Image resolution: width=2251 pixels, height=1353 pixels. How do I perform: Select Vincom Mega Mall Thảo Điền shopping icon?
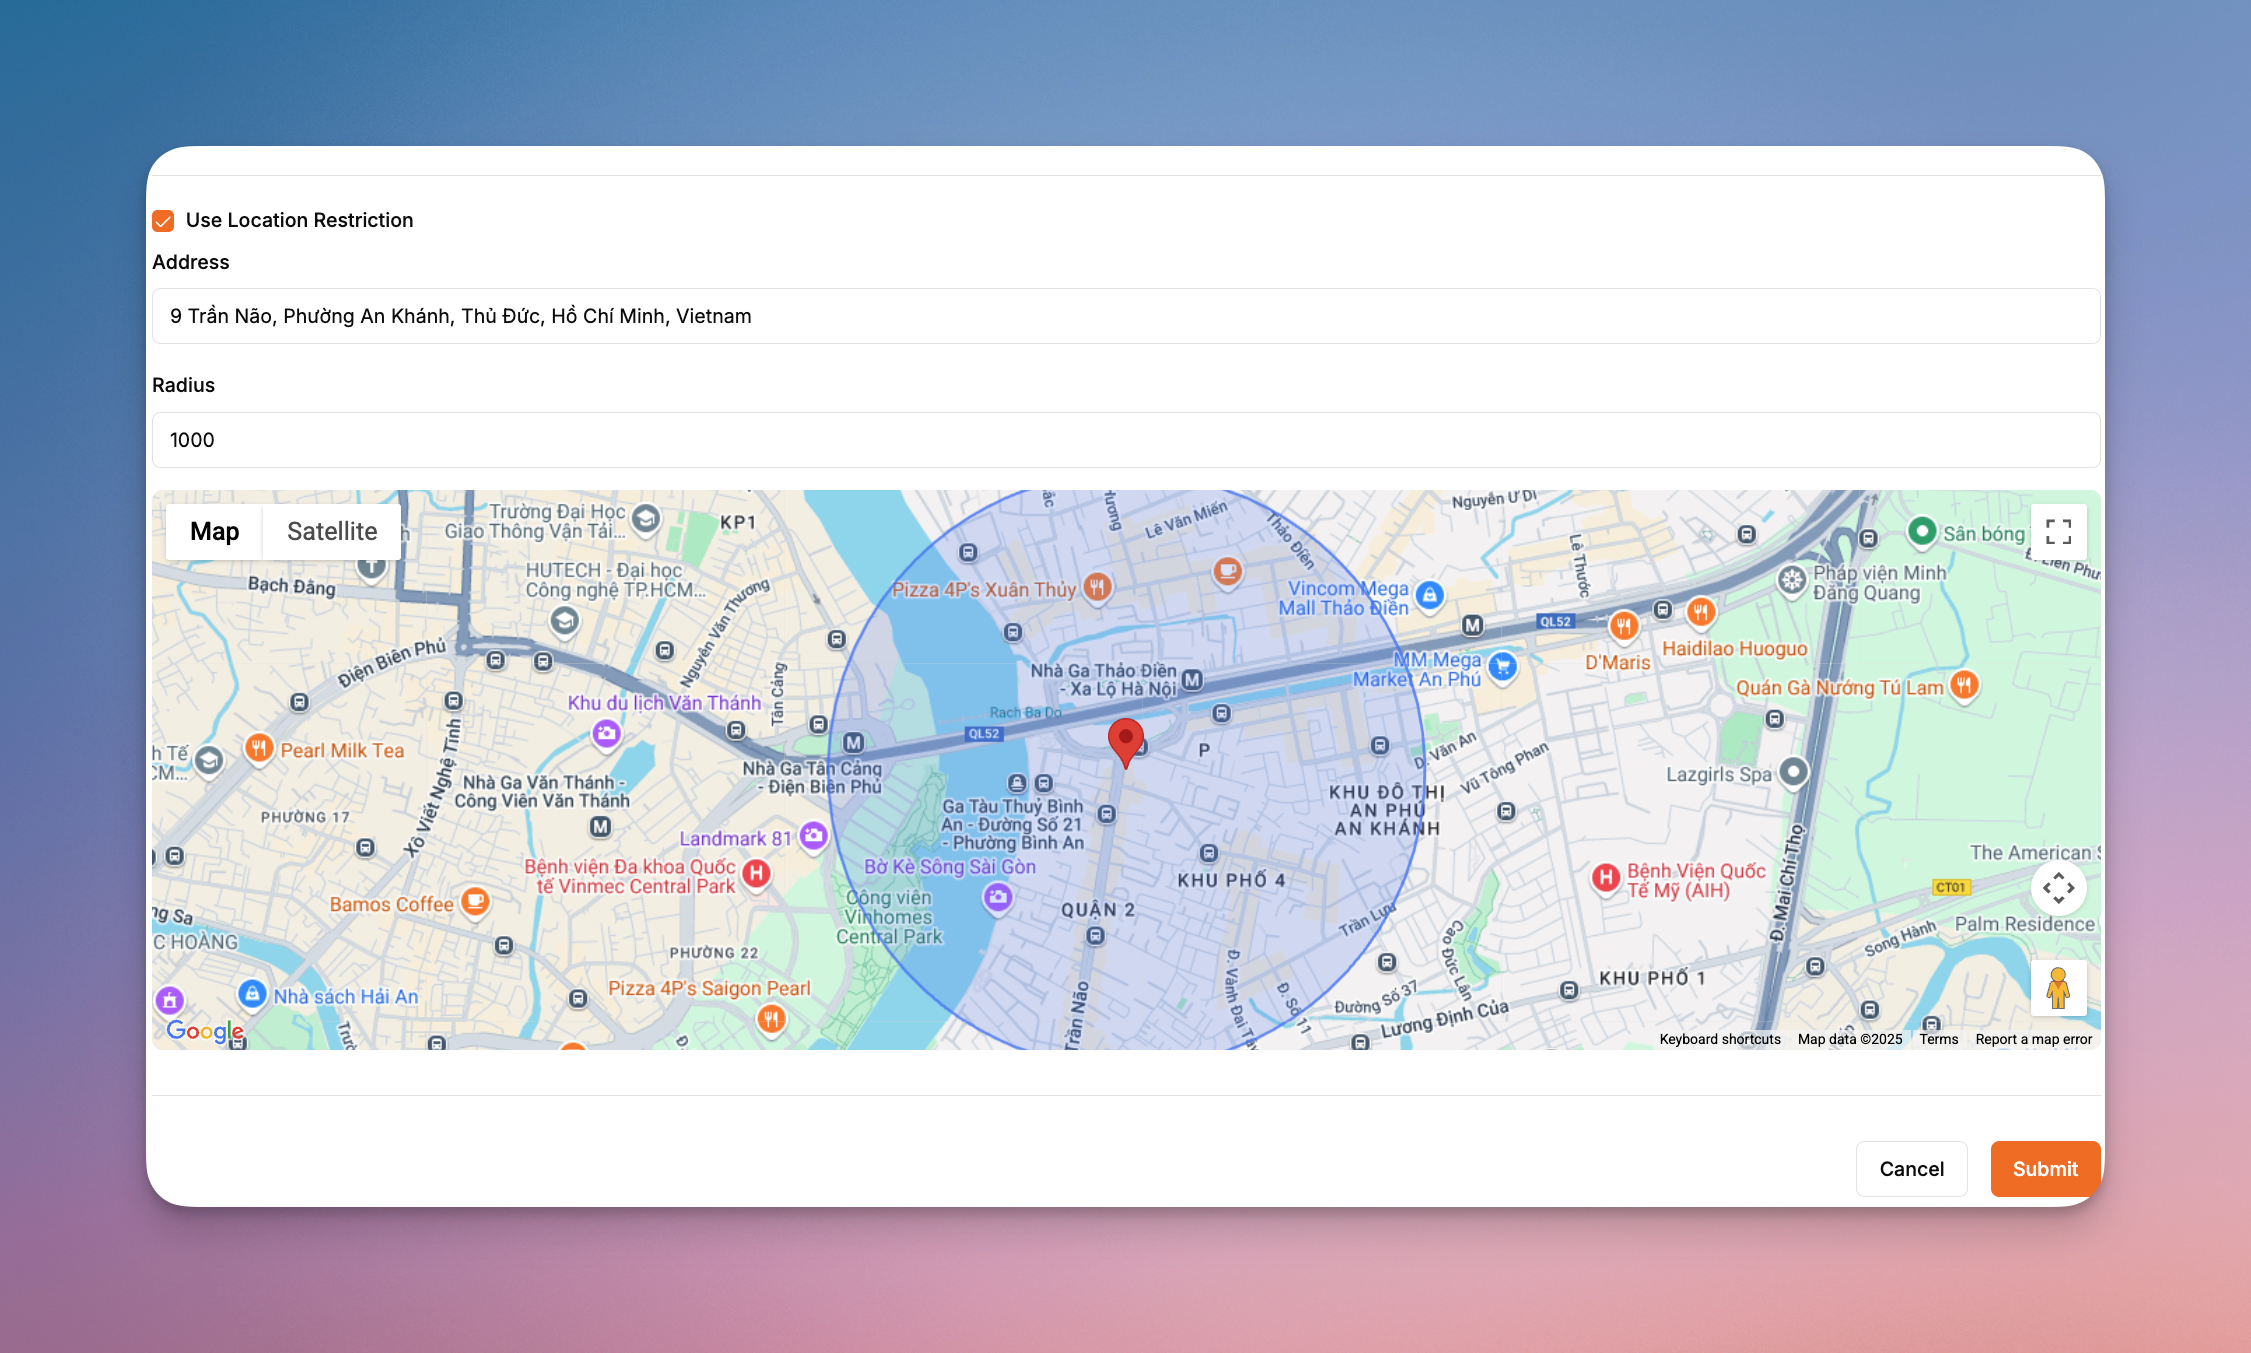coord(1430,595)
